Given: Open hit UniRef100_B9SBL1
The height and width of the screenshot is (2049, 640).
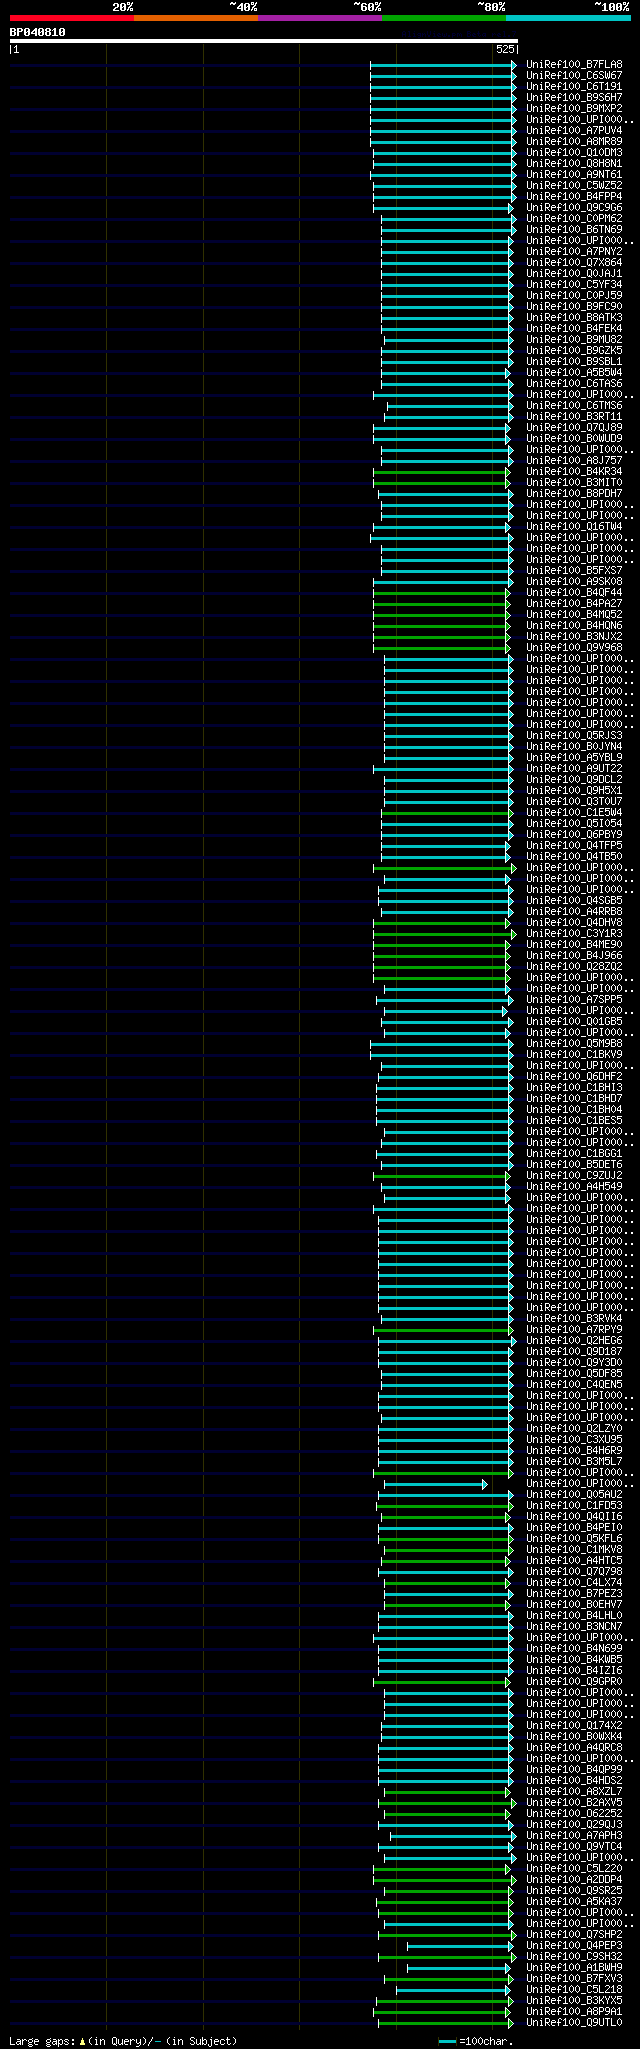Looking at the screenshot, I should pyautogui.click(x=574, y=361).
